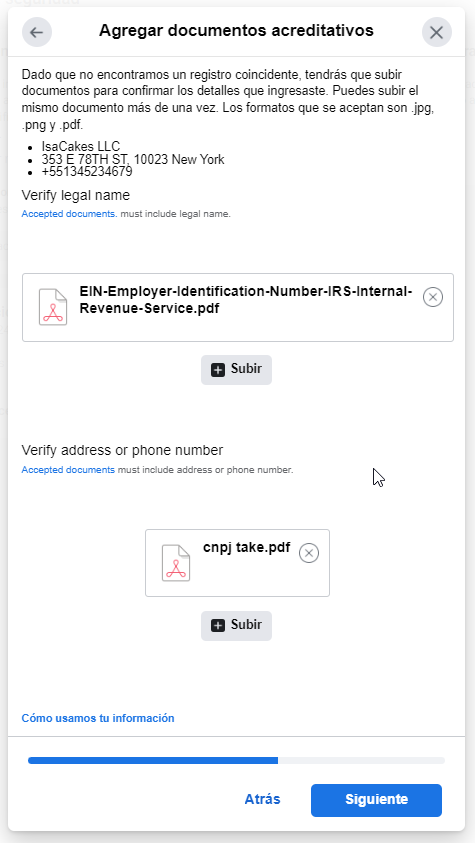Remove the EIN-Employer-Identification-Number PDF file
Image resolution: width=475 pixels, height=843 pixels.
[433, 297]
